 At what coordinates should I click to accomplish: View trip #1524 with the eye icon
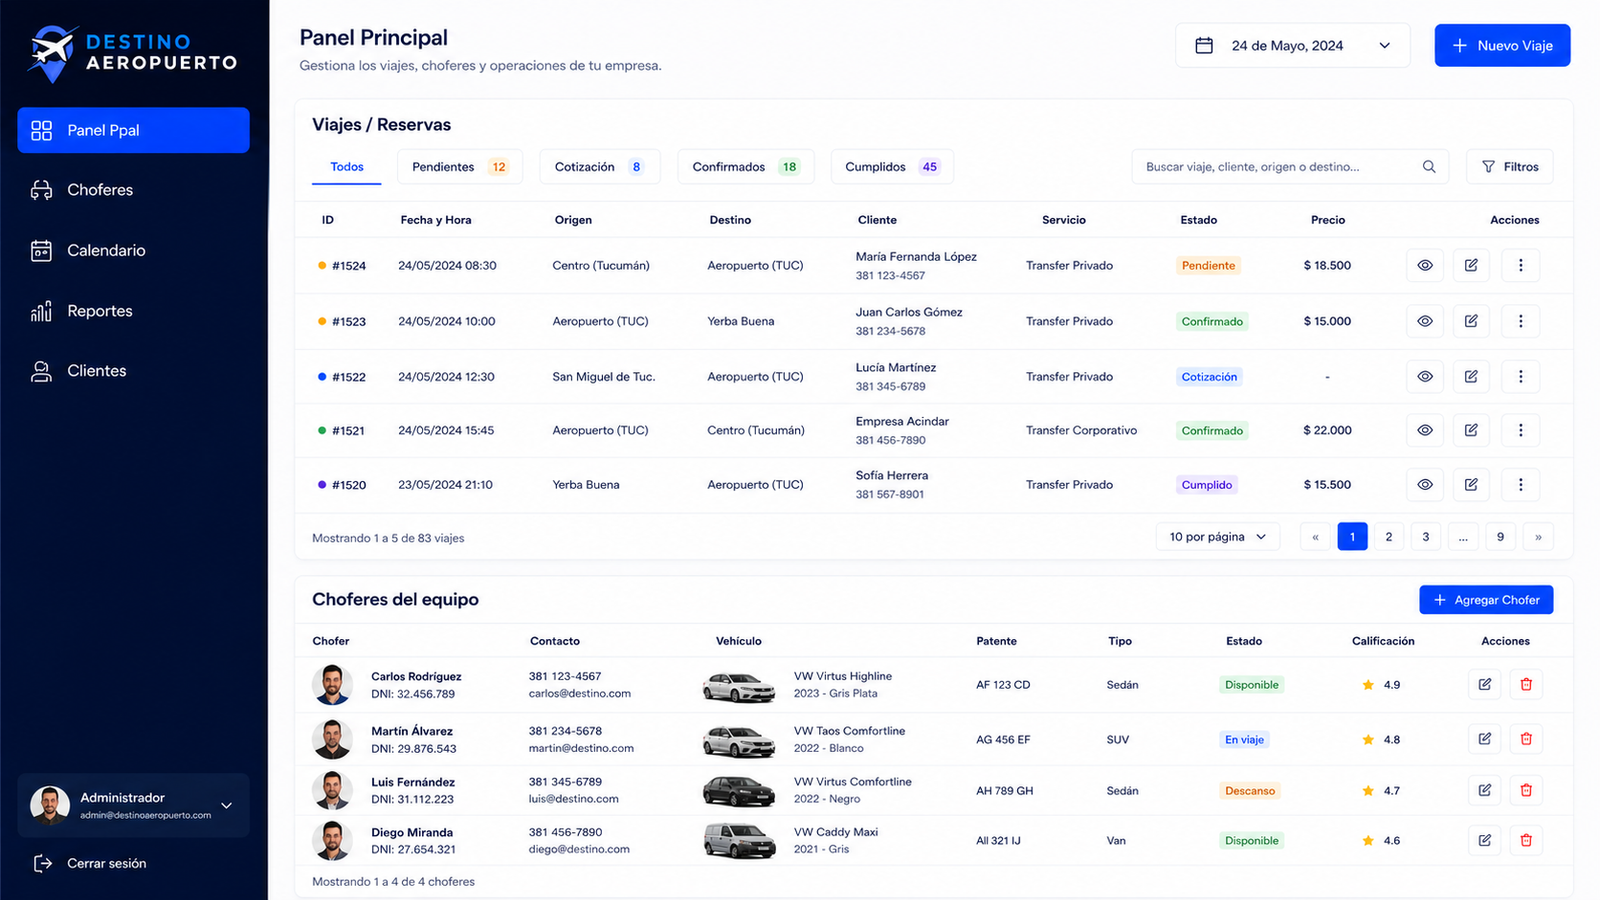point(1425,265)
